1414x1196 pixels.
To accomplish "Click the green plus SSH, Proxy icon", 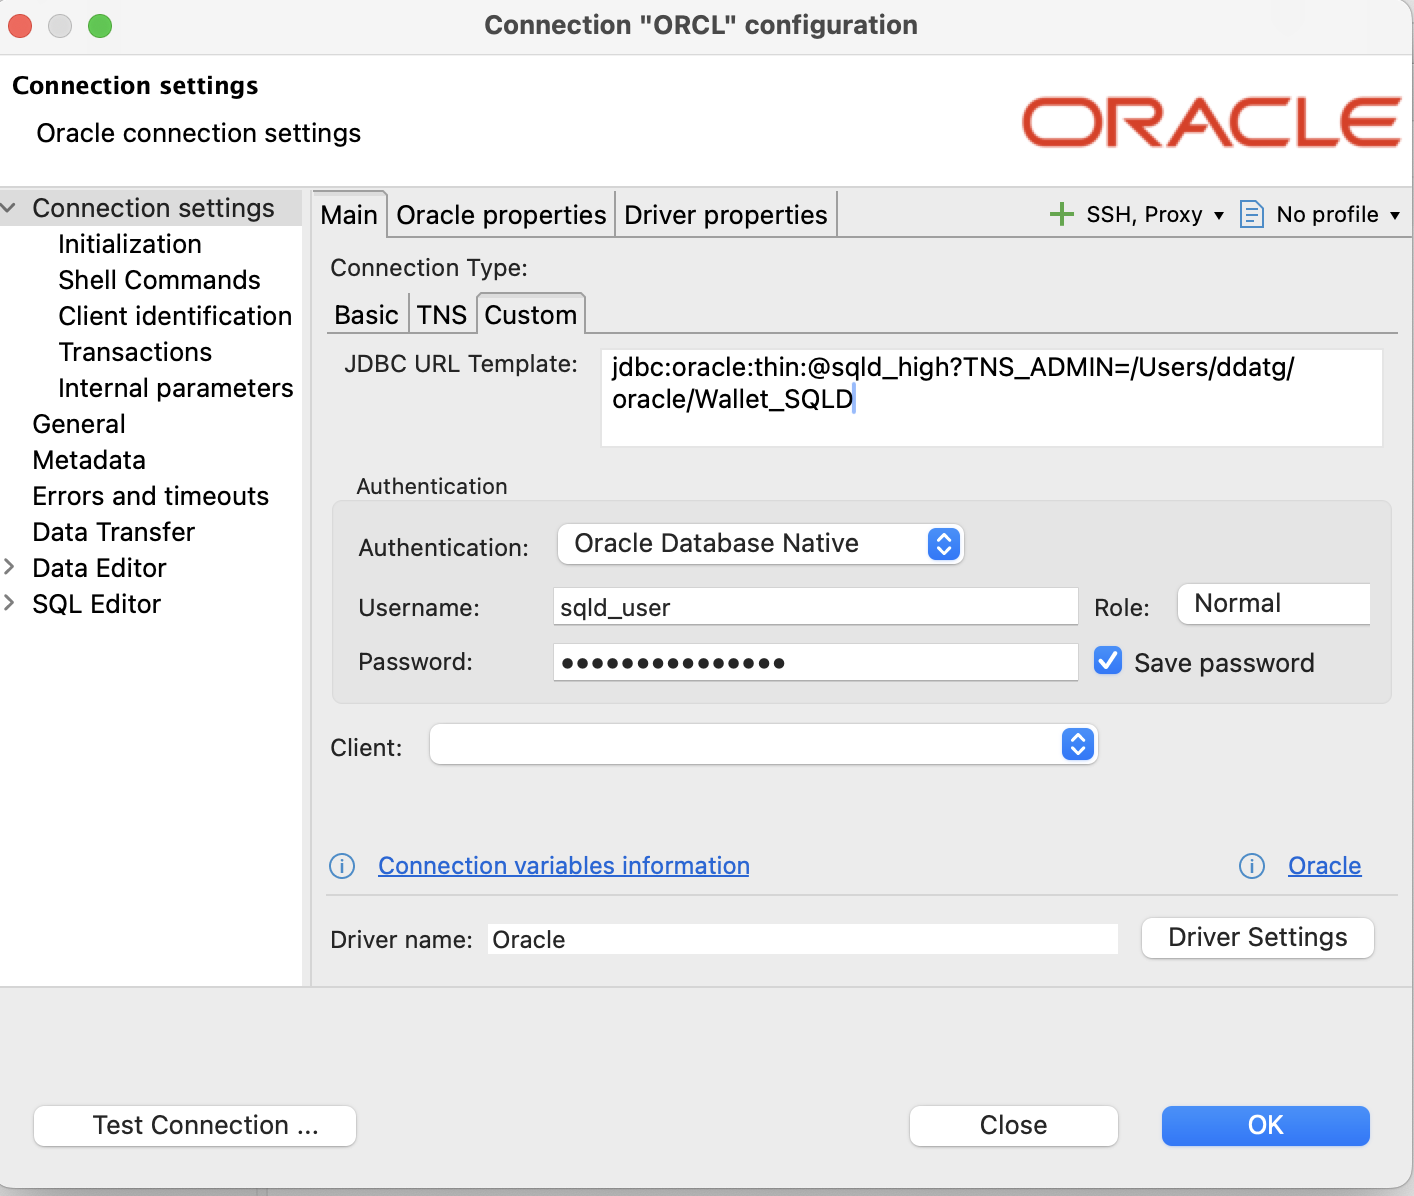I will (1061, 214).
